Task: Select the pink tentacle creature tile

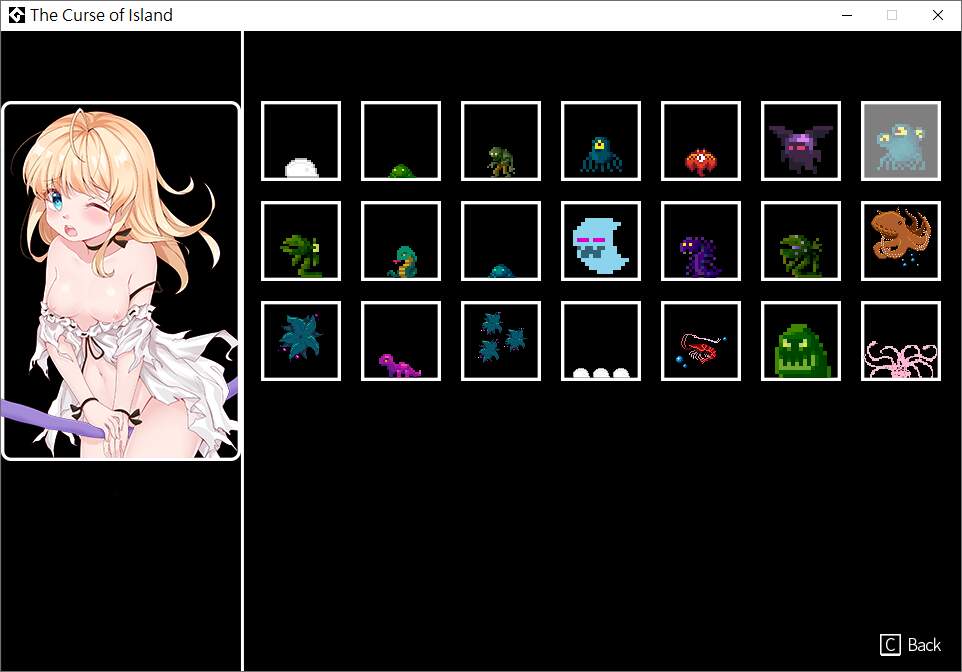Action: [x=901, y=341]
